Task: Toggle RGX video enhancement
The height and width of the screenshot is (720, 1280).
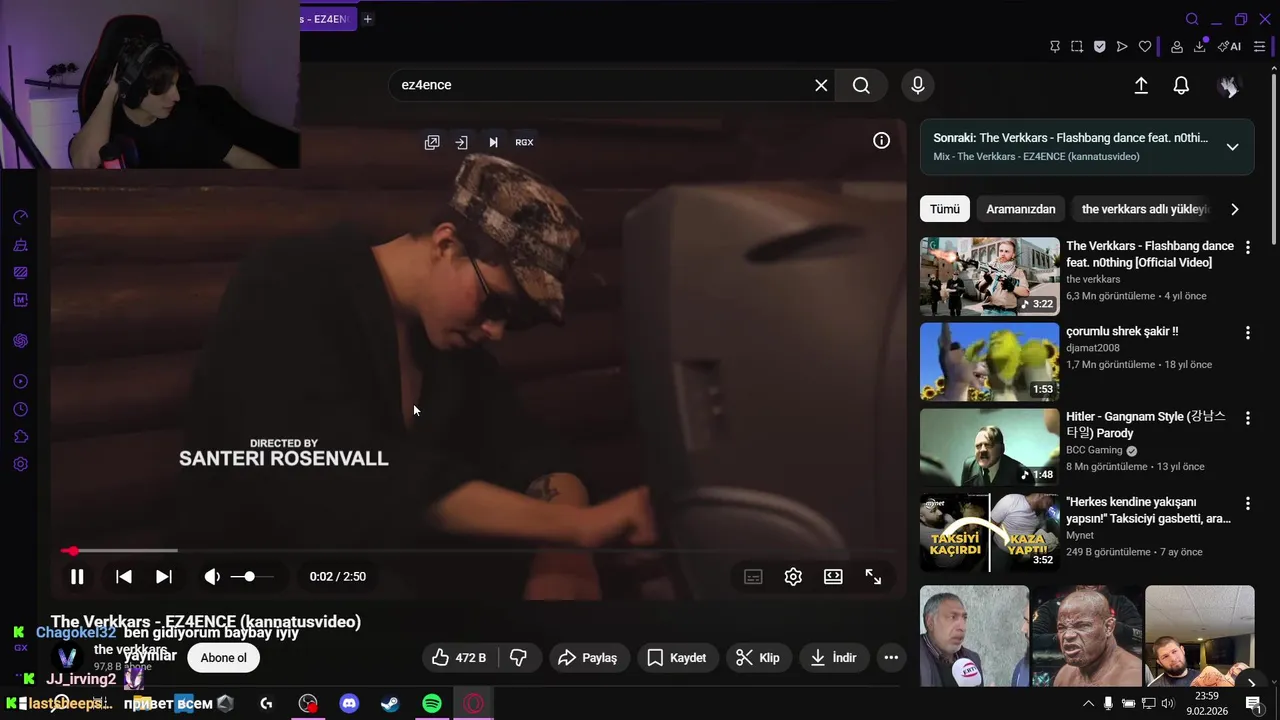Action: (x=524, y=142)
